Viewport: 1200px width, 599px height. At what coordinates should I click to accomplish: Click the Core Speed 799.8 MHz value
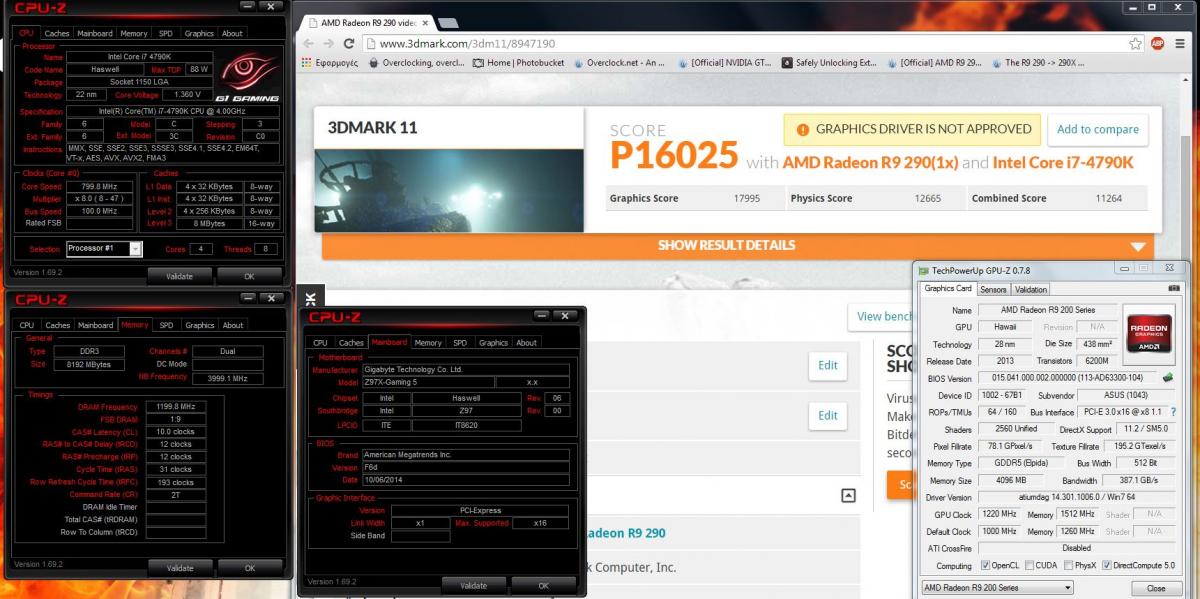point(99,186)
